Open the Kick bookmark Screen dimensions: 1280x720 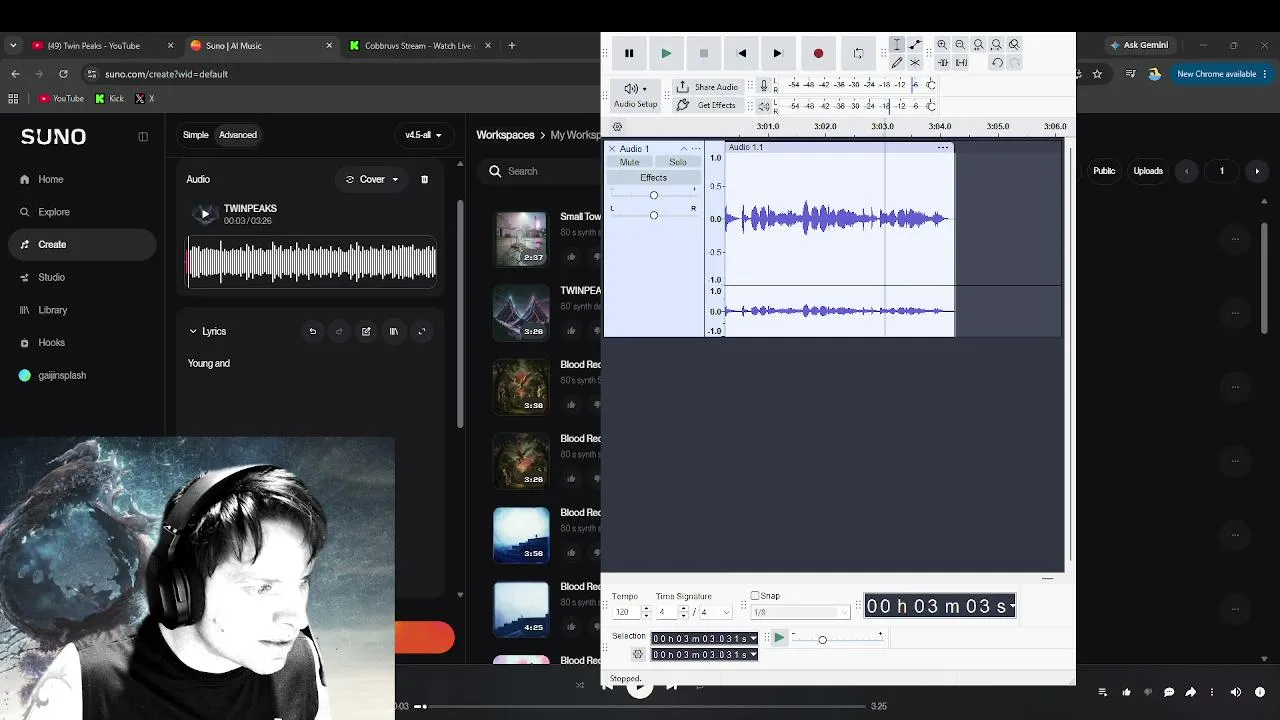tap(110, 98)
